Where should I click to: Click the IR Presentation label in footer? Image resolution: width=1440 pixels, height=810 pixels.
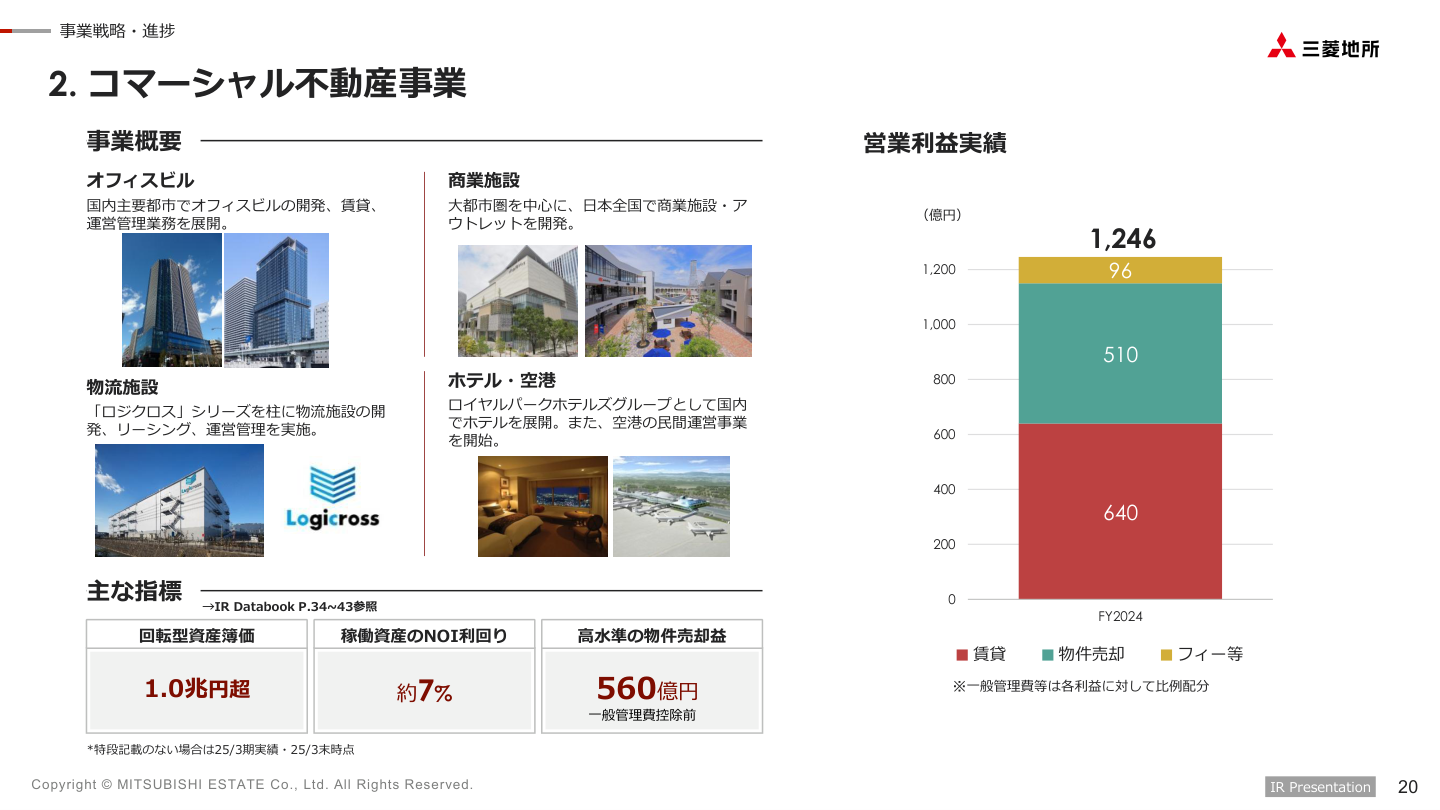click(1320, 787)
